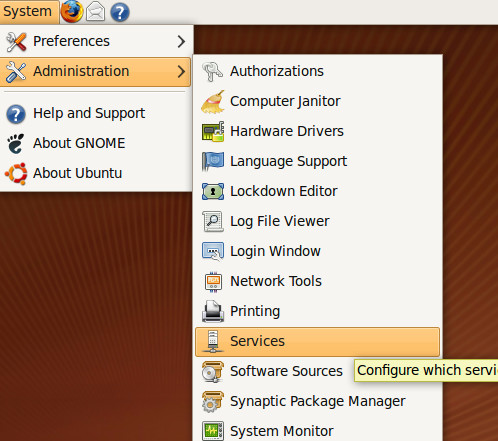Click the Preferences tools icon
Viewport: 498px width, 441px height.
(16, 41)
